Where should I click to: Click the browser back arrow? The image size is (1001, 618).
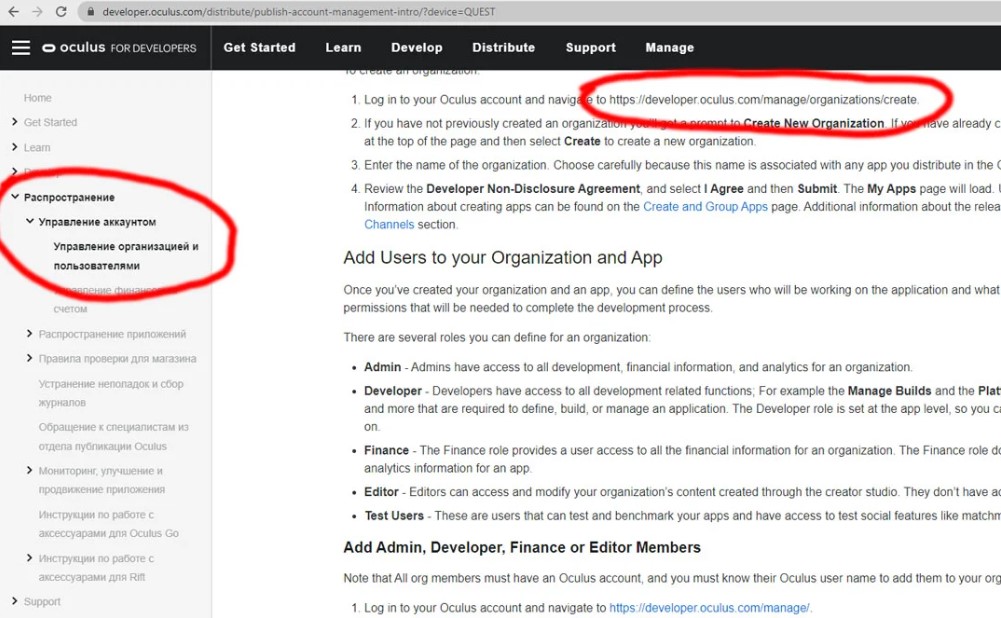(x=13, y=12)
